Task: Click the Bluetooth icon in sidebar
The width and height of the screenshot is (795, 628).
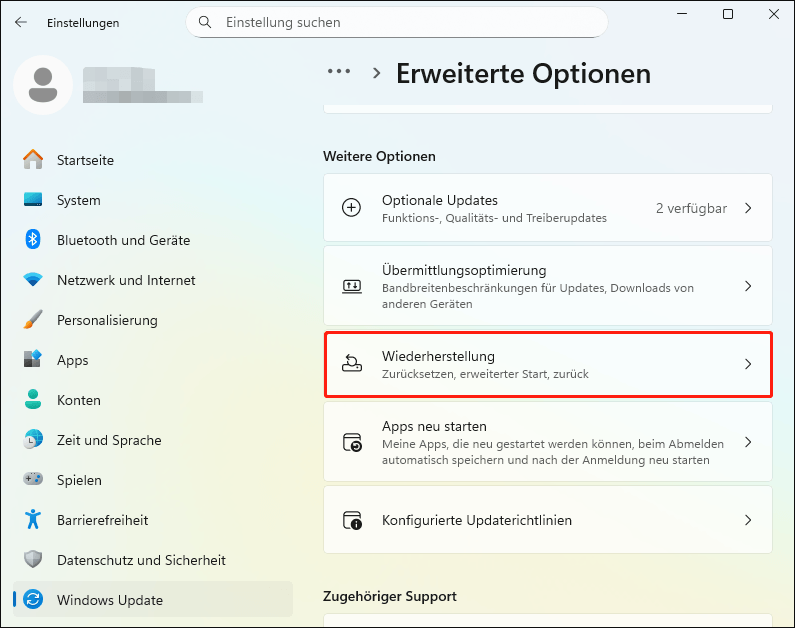Action: (33, 239)
